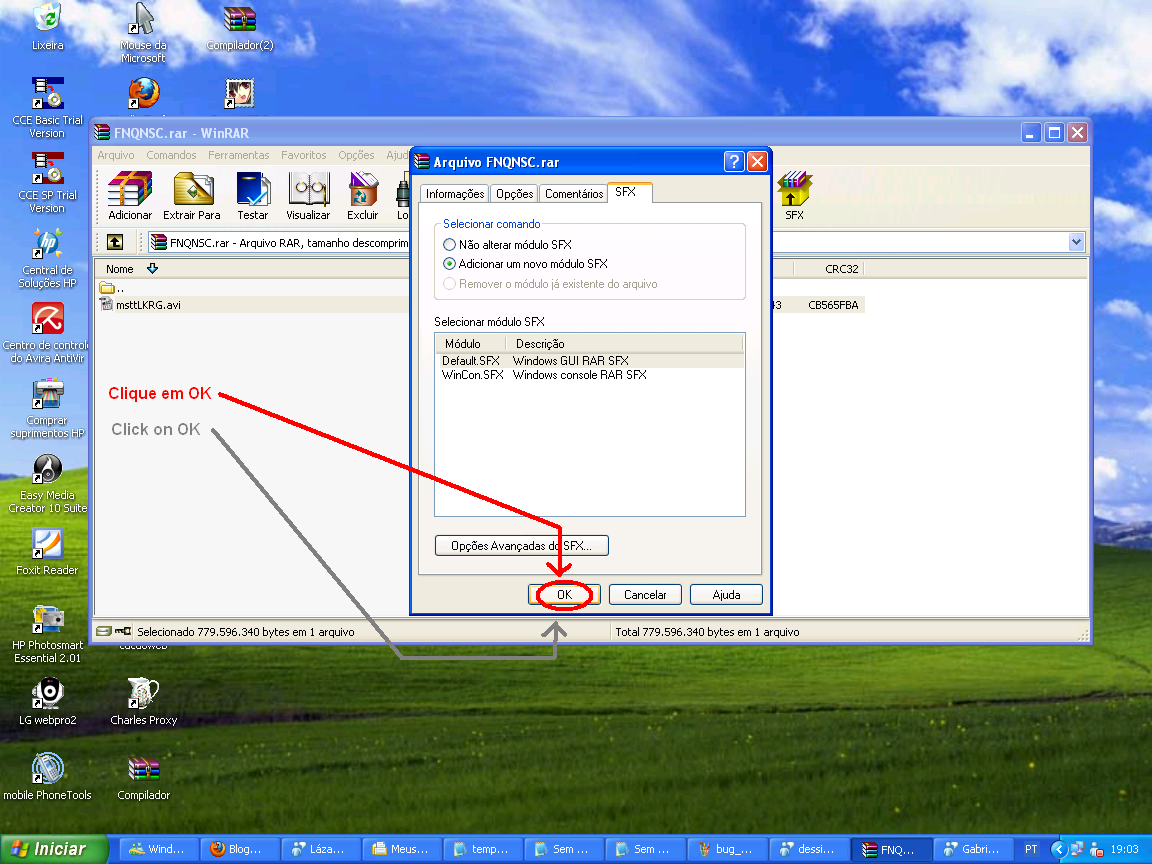1152x864 pixels.
Task: Click the Descrição column header
Action: tap(624, 344)
